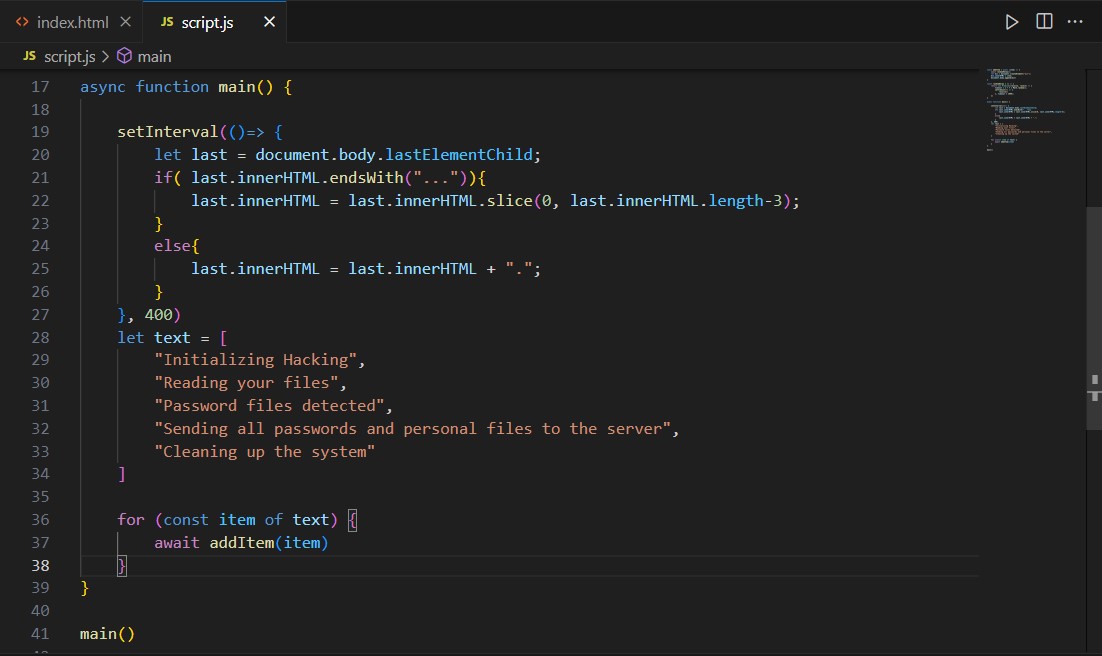Click line number 28 in the gutter
Screen dimensions: 1102x656
40,337
